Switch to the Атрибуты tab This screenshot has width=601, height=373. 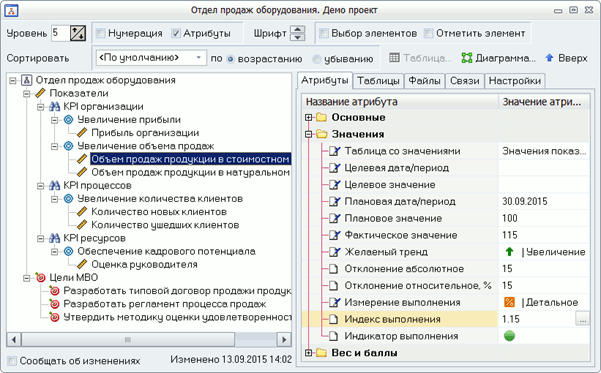[x=325, y=81]
